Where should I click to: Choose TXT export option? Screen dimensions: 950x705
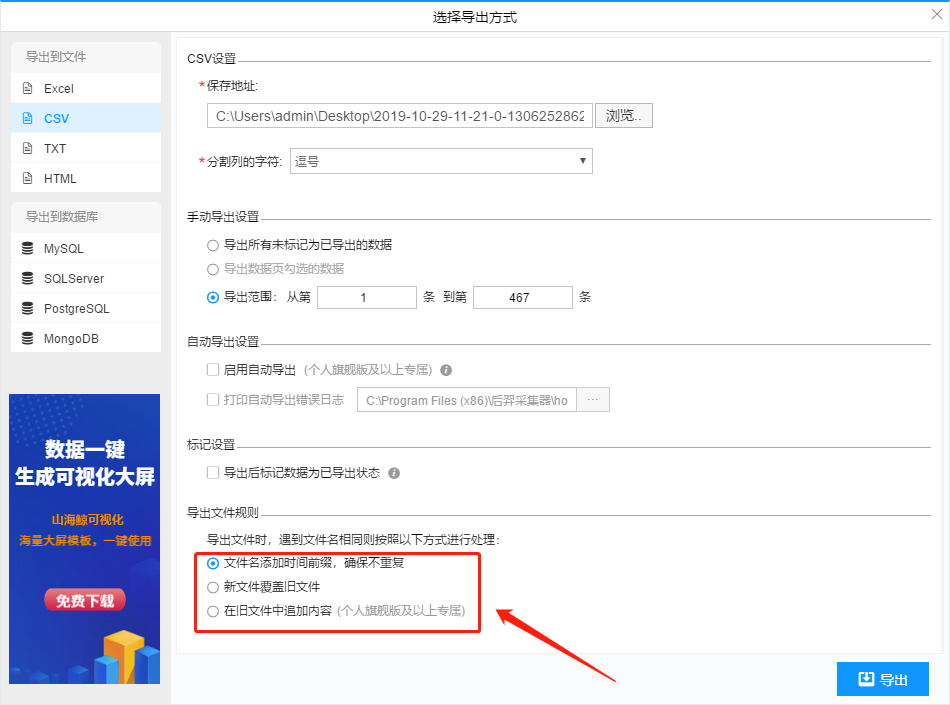click(x=86, y=148)
